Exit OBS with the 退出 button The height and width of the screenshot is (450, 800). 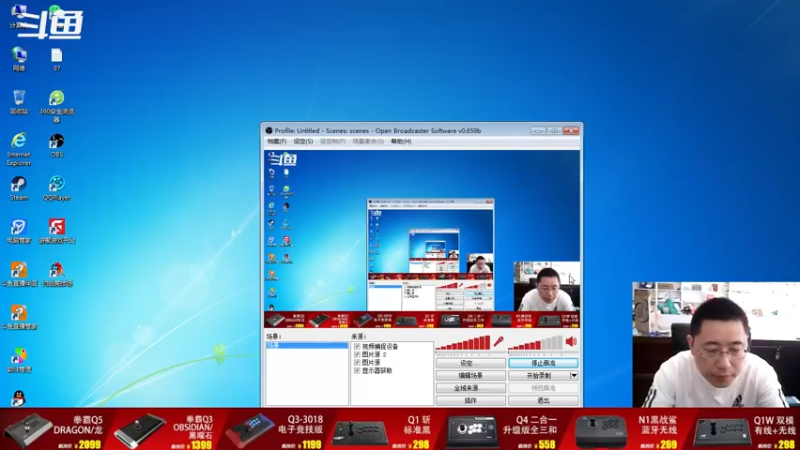click(543, 401)
